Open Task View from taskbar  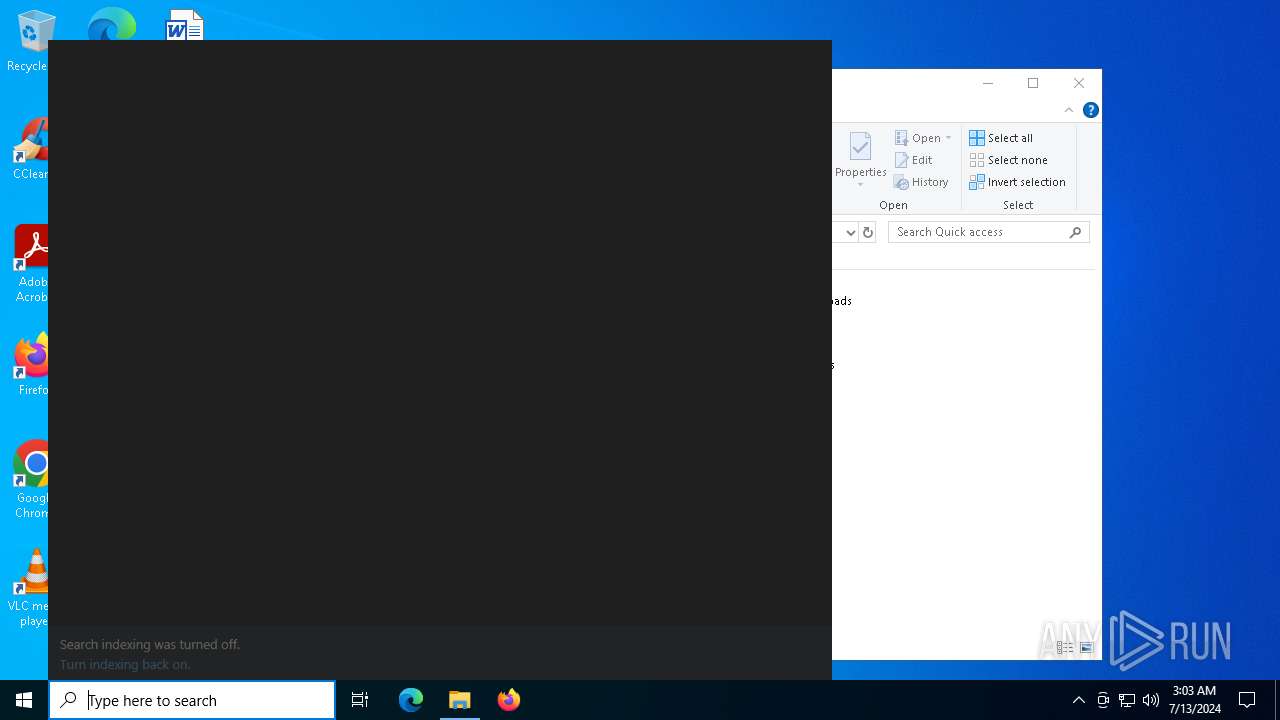click(360, 700)
